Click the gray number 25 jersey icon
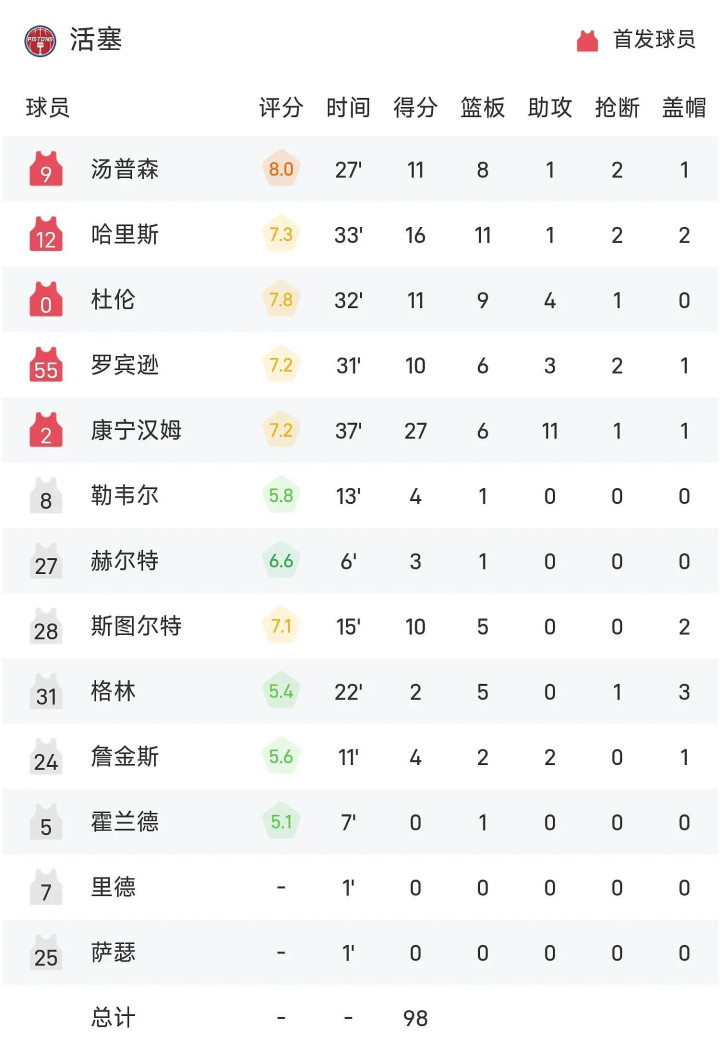This screenshot has width=720, height=1052. click(46, 953)
